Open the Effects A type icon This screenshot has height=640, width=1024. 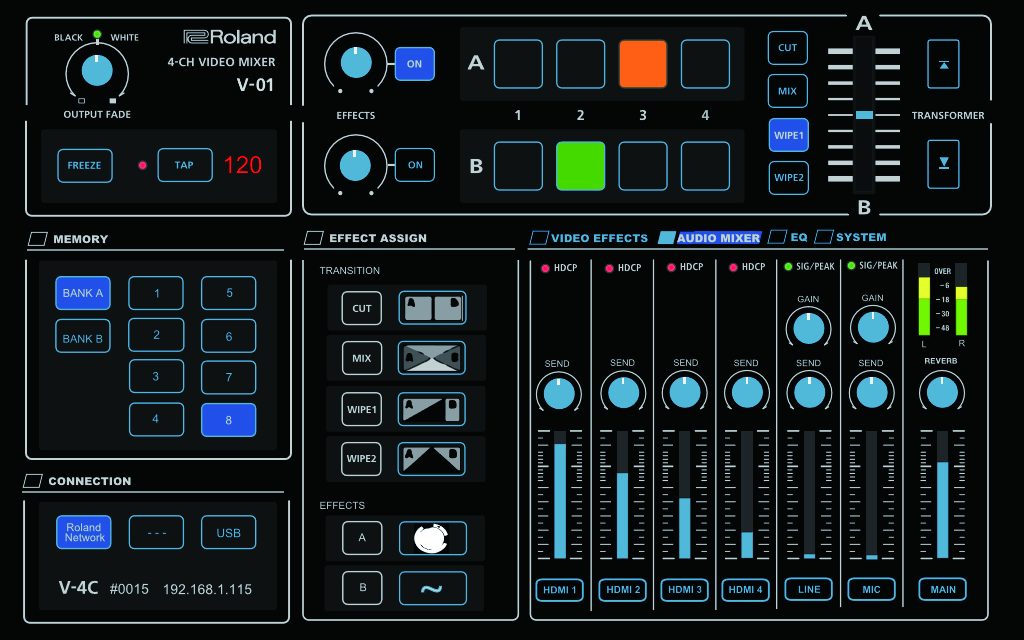coord(433,538)
